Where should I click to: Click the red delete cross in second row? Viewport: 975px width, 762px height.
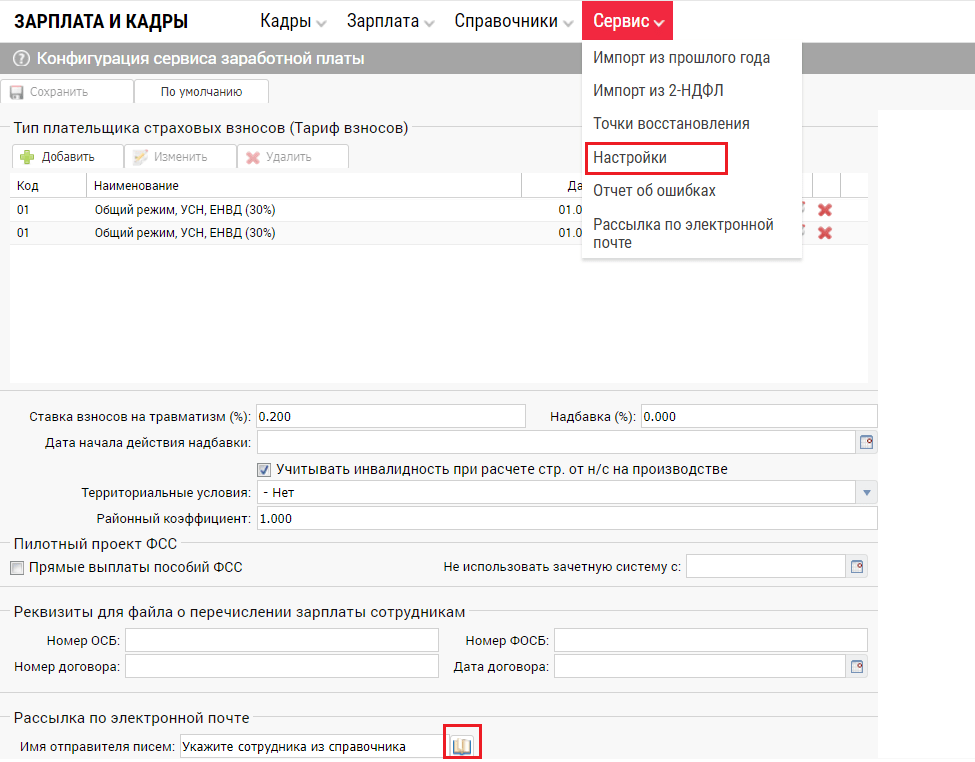coord(825,233)
